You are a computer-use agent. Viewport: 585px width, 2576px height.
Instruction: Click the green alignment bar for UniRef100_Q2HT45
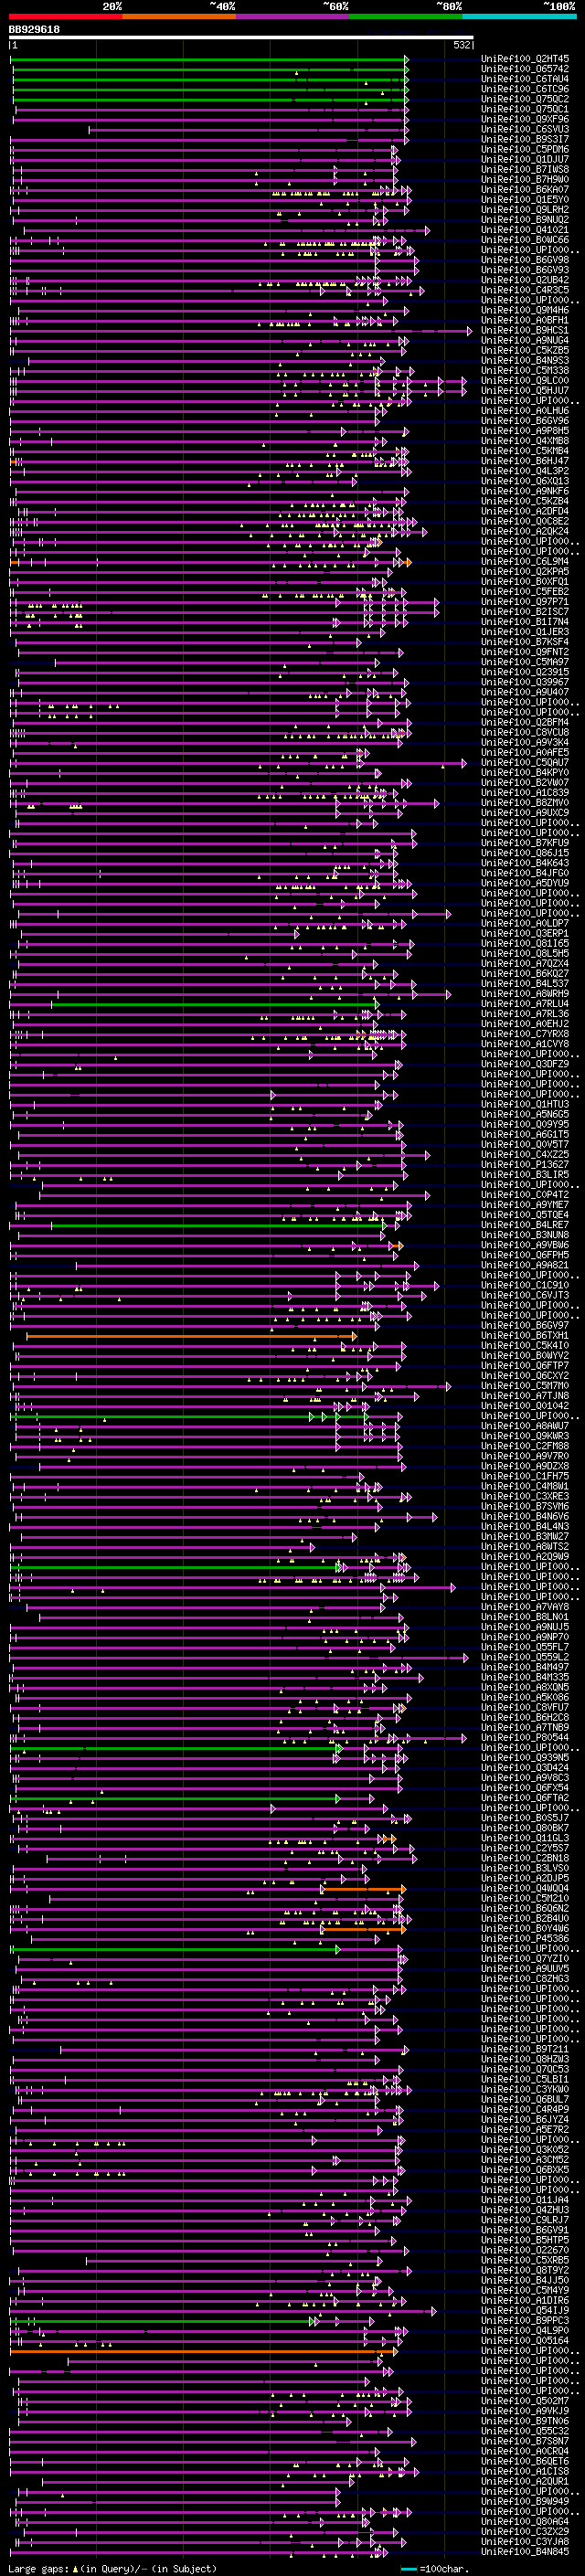(x=209, y=60)
